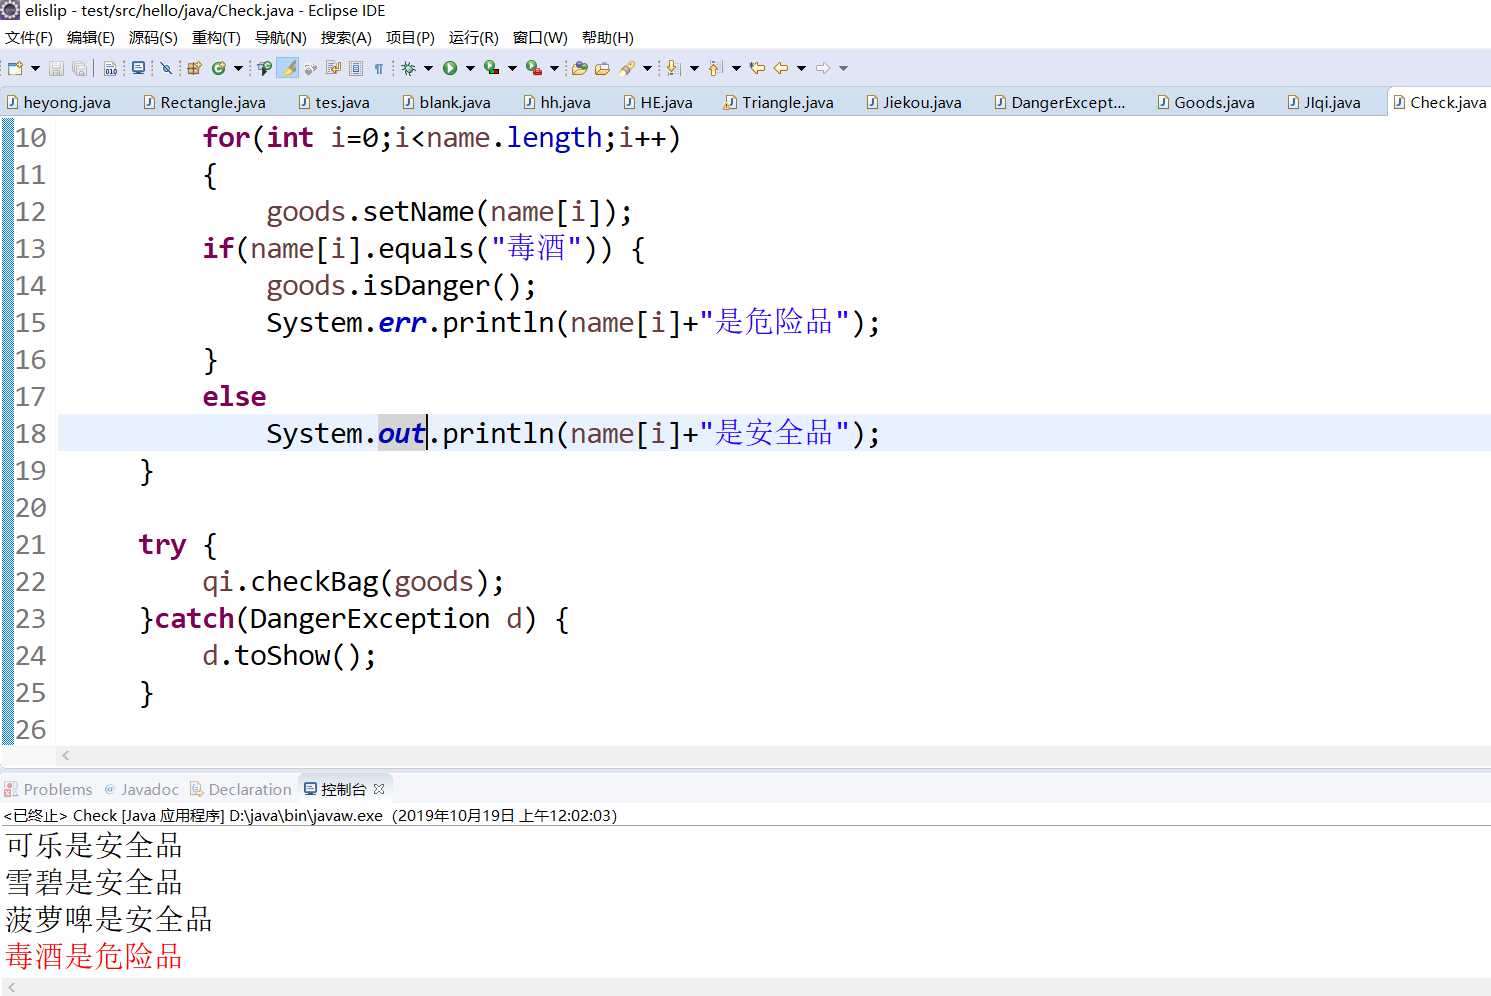This screenshot has height=996, width=1491.
Task: Open the Console monitor toolbar icon
Action: point(138,68)
